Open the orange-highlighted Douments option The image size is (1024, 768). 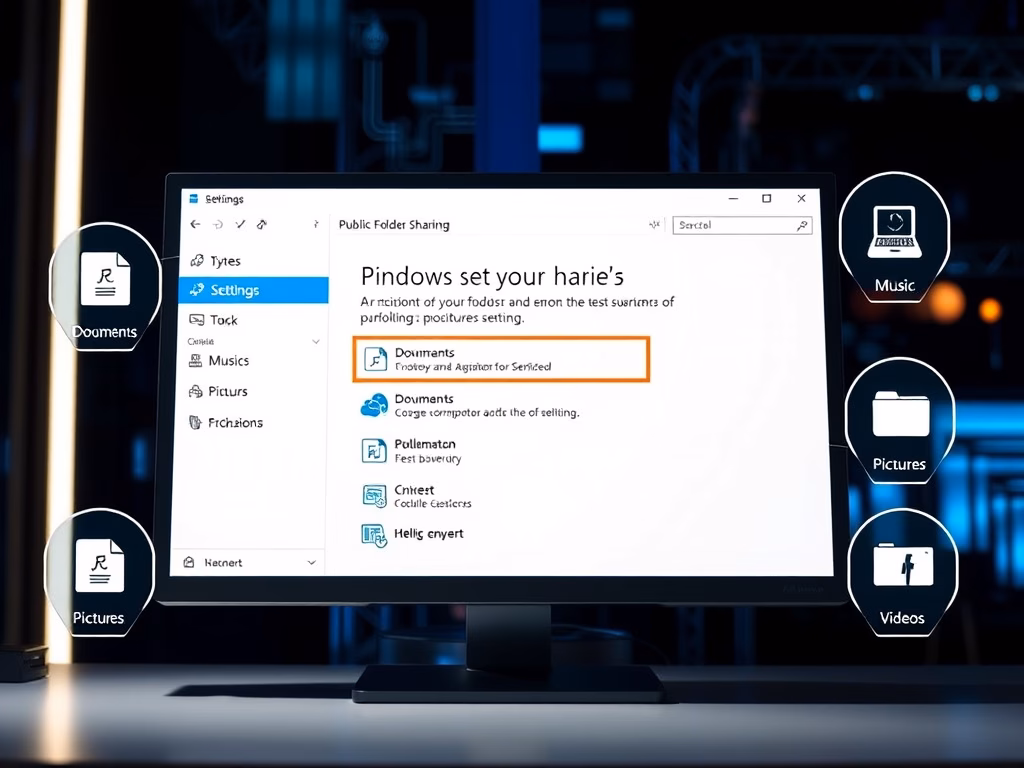click(x=501, y=359)
